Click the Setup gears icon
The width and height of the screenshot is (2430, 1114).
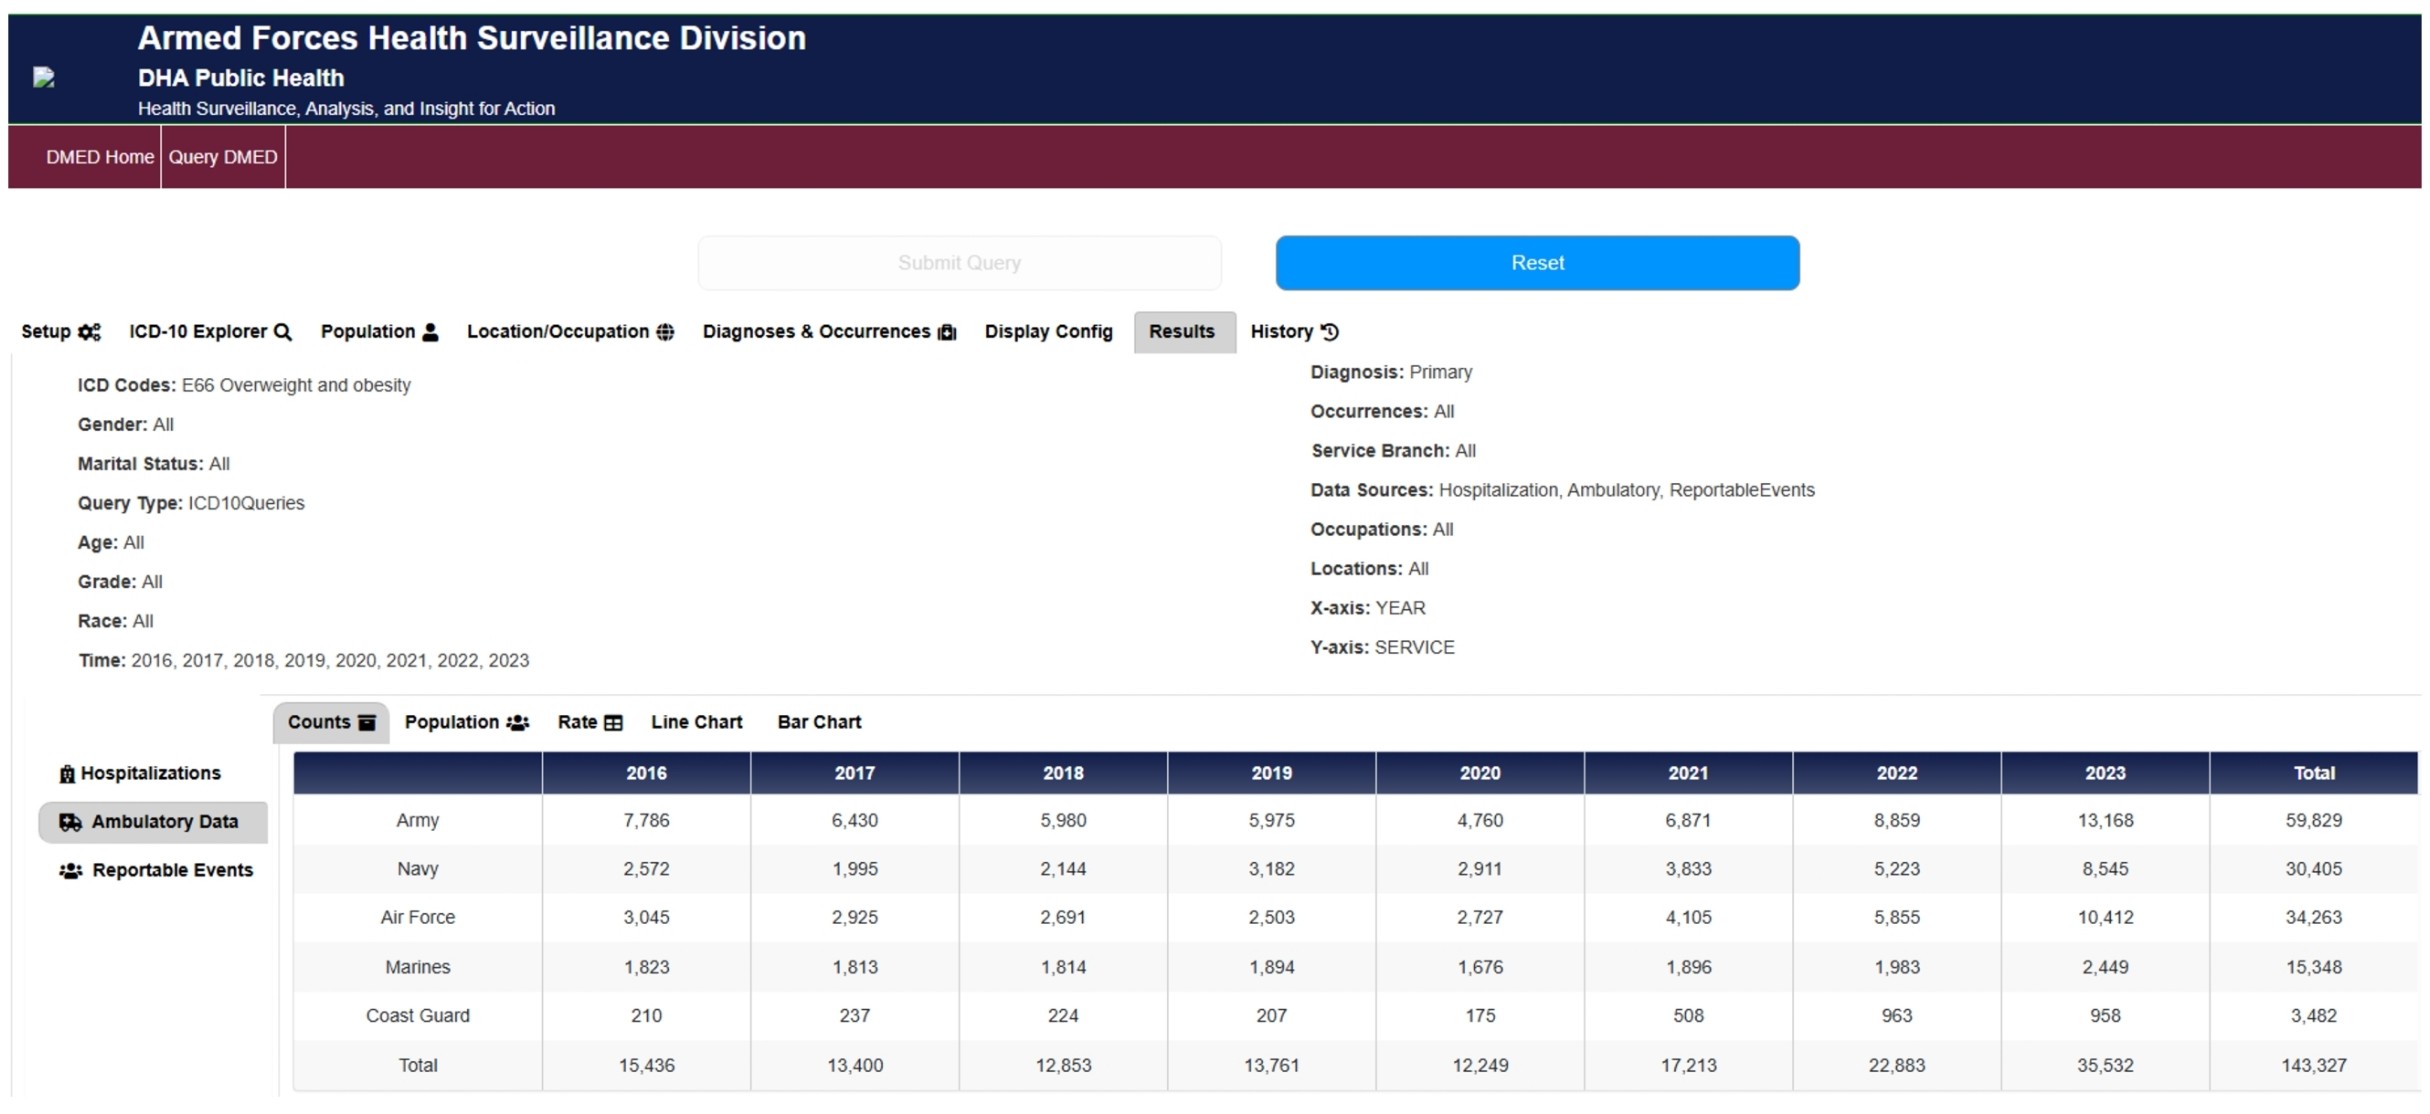click(x=89, y=332)
